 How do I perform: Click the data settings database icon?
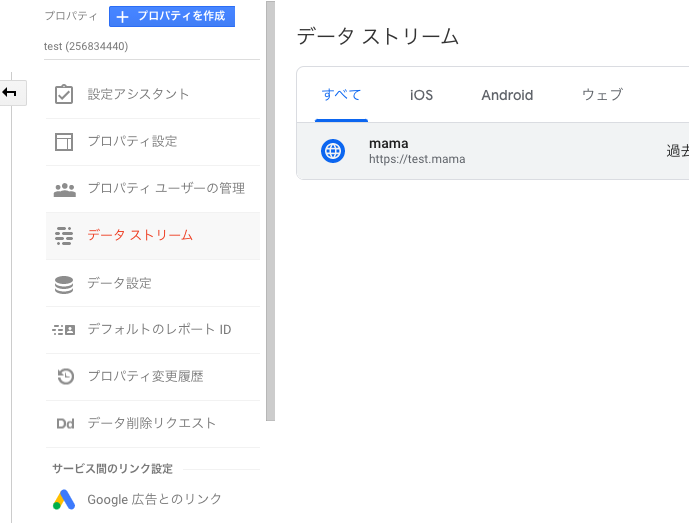(64, 283)
